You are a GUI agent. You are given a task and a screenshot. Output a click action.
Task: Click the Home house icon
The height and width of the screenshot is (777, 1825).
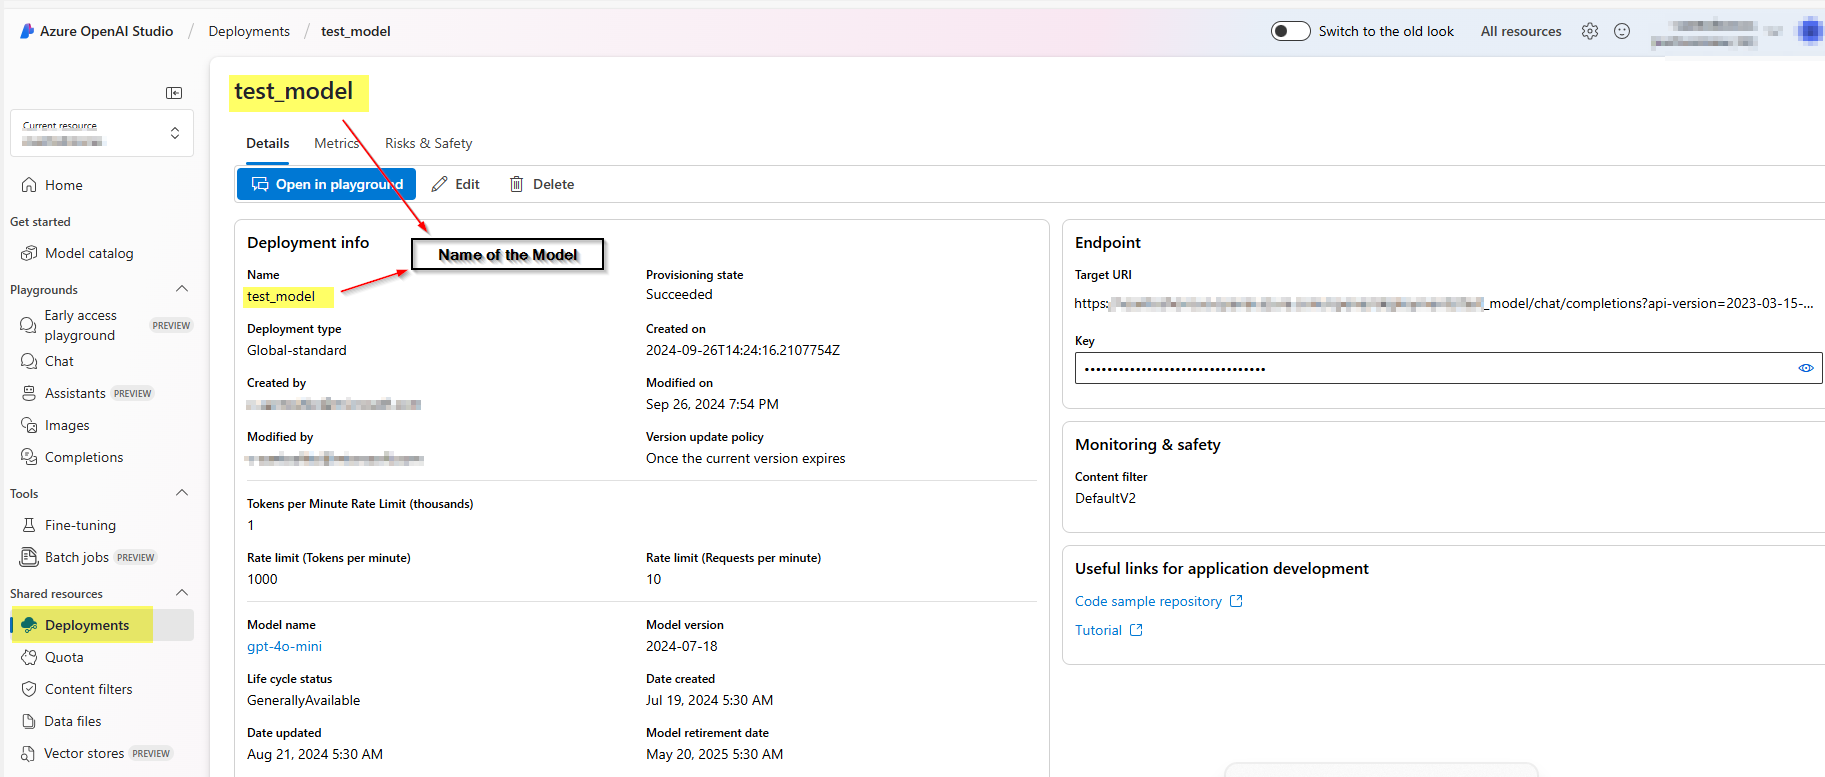[x=29, y=185]
